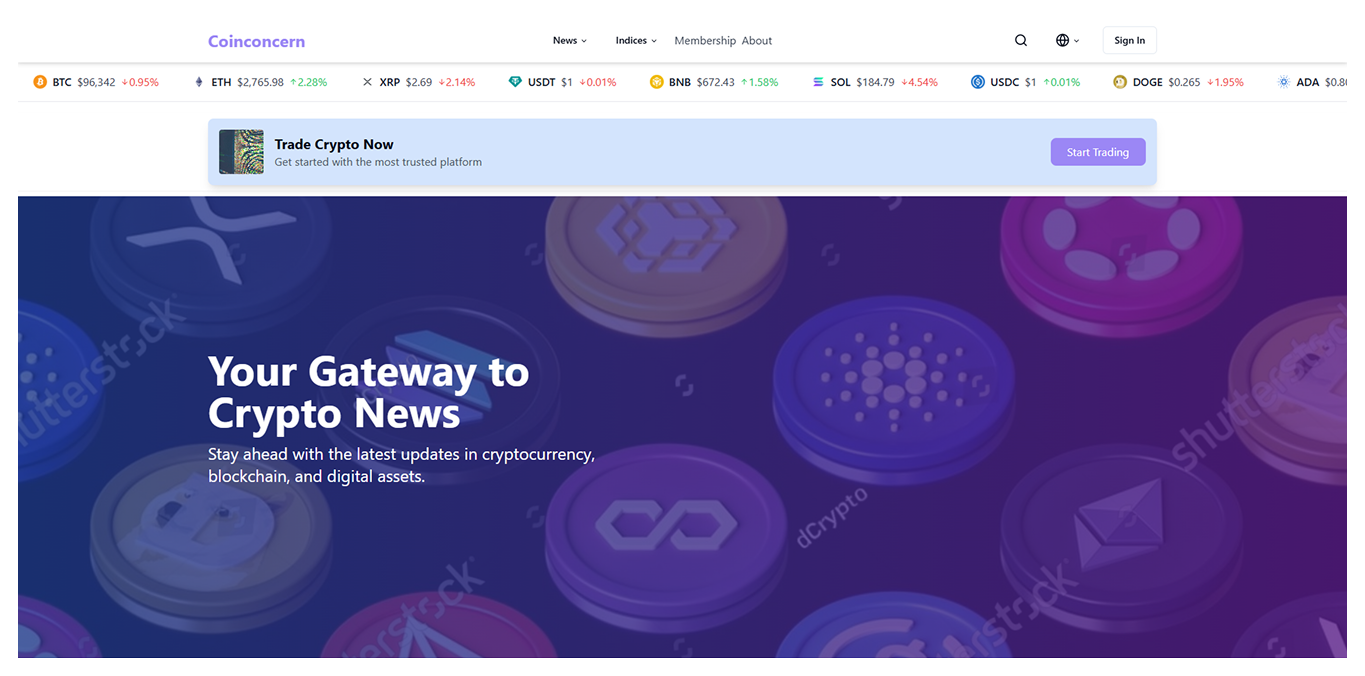
Task: Click the Sign In button
Action: point(1130,41)
